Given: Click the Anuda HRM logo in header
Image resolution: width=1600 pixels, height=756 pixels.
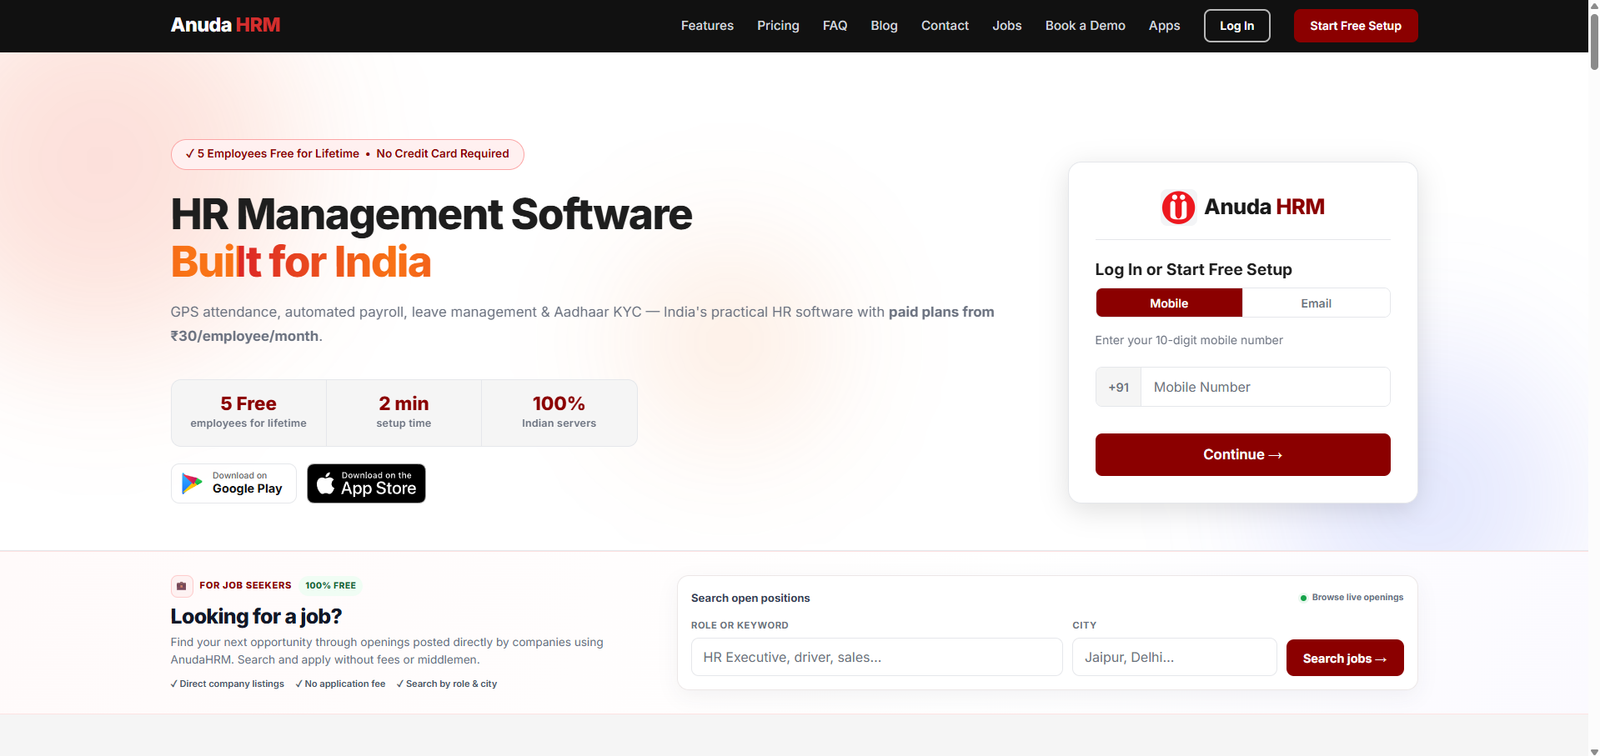Looking at the screenshot, I should (x=225, y=25).
